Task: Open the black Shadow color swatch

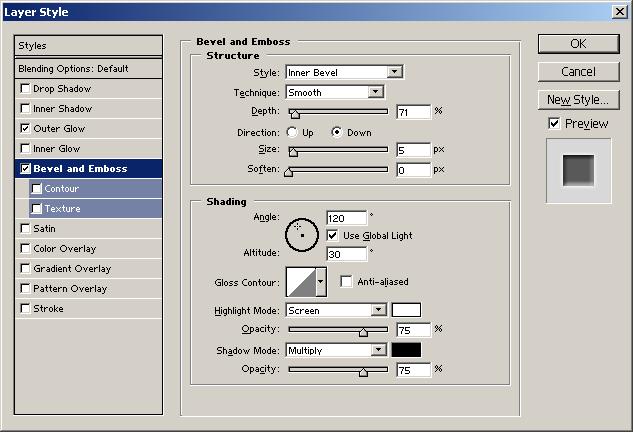Action: (x=406, y=350)
